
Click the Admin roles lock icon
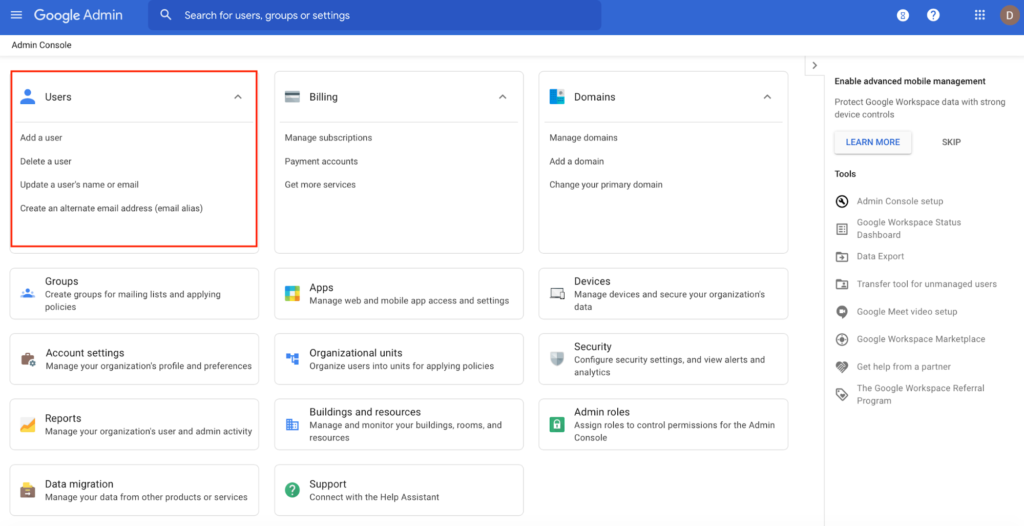(556, 424)
